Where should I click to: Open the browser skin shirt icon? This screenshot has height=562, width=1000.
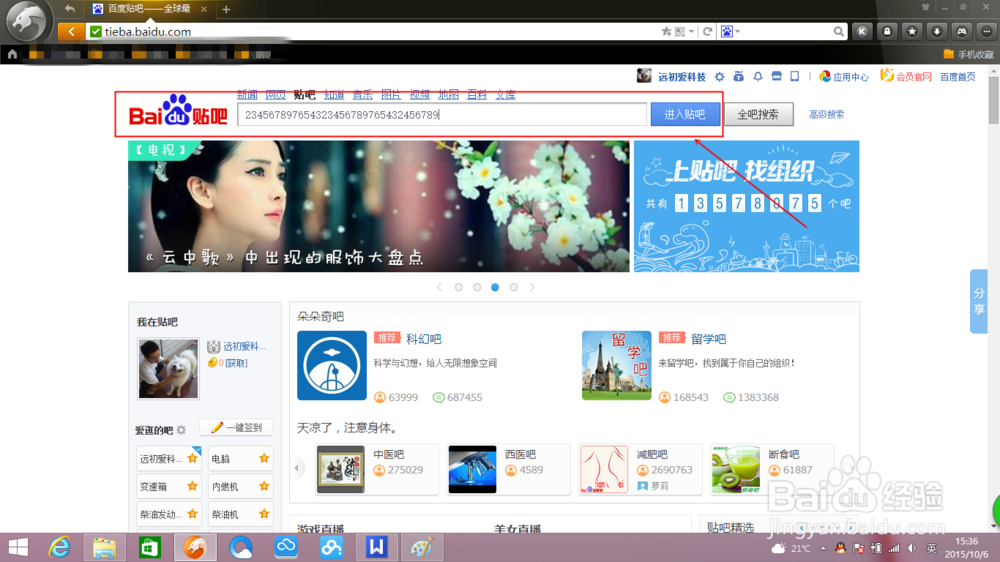(925, 7)
